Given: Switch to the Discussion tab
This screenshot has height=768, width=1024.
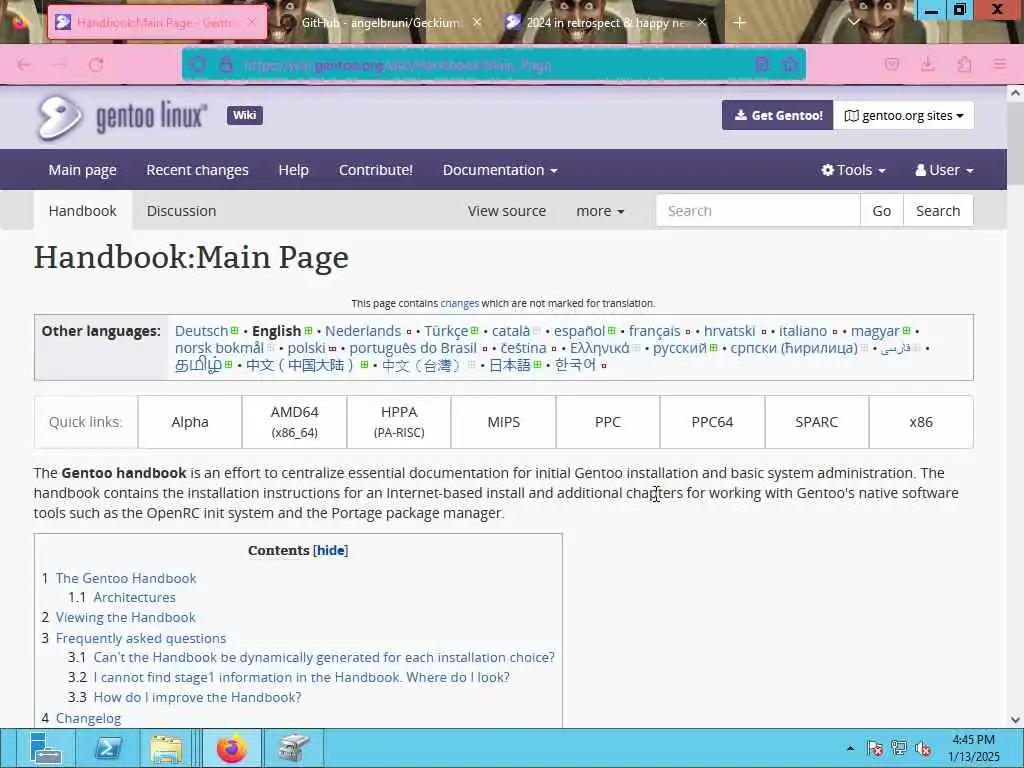Looking at the screenshot, I should click(x=181, y=211).
